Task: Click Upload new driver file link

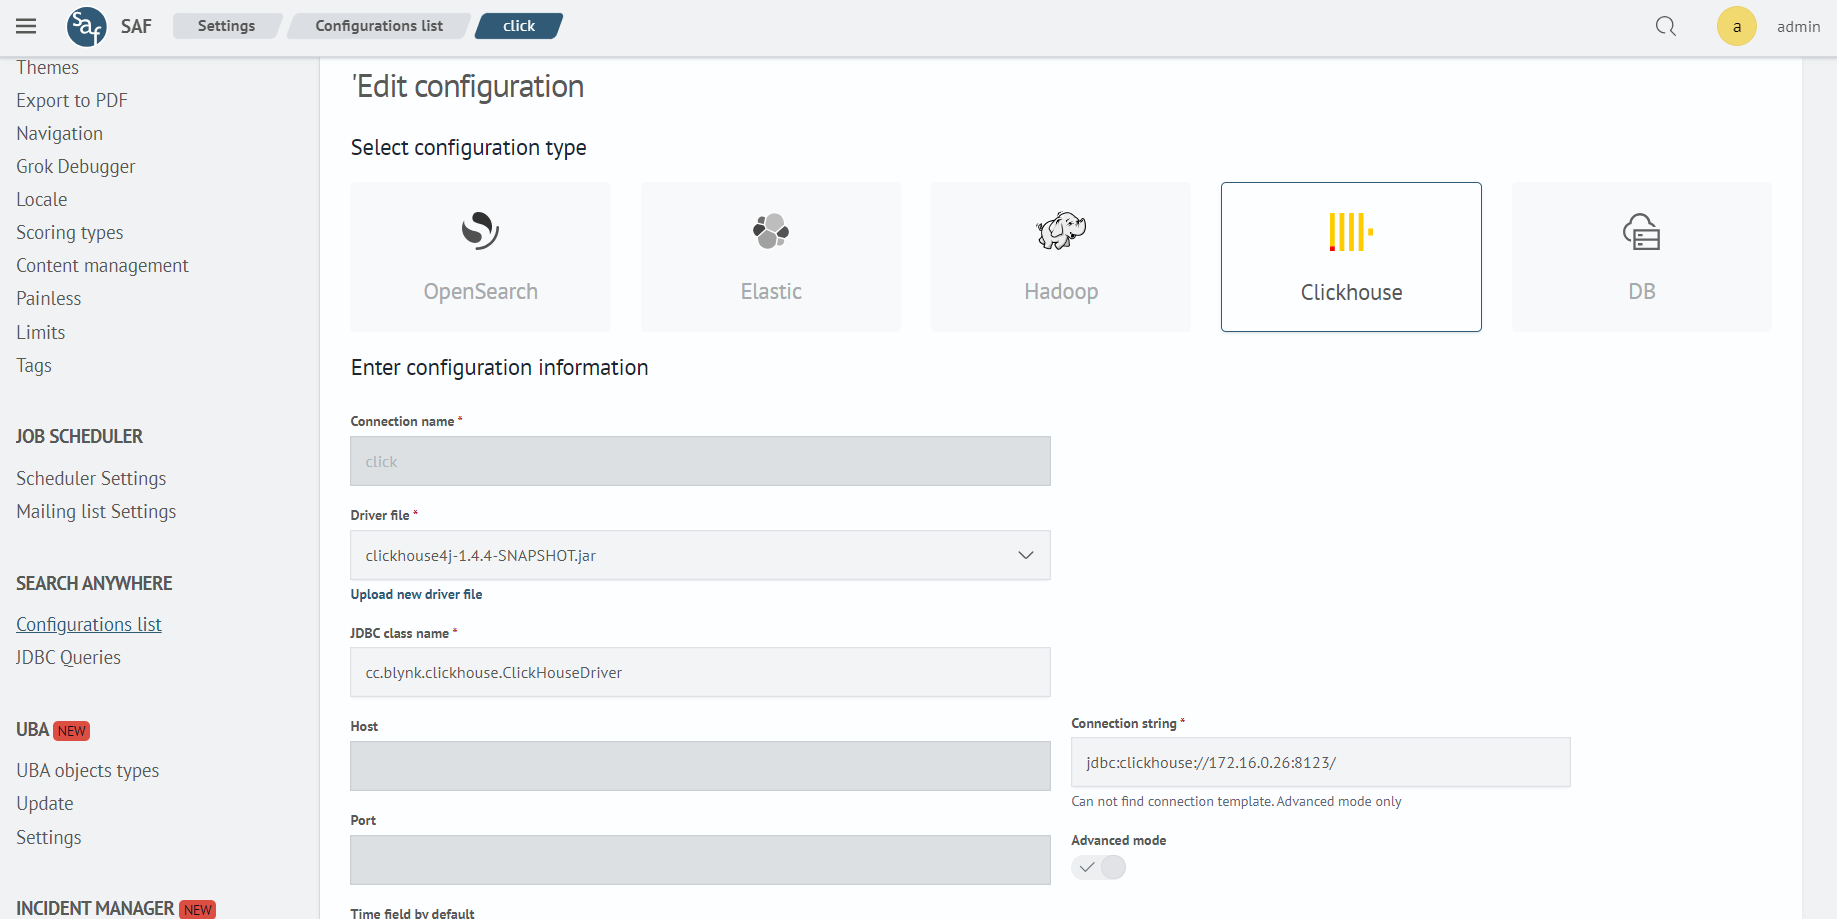Action: tap(416, 594)
